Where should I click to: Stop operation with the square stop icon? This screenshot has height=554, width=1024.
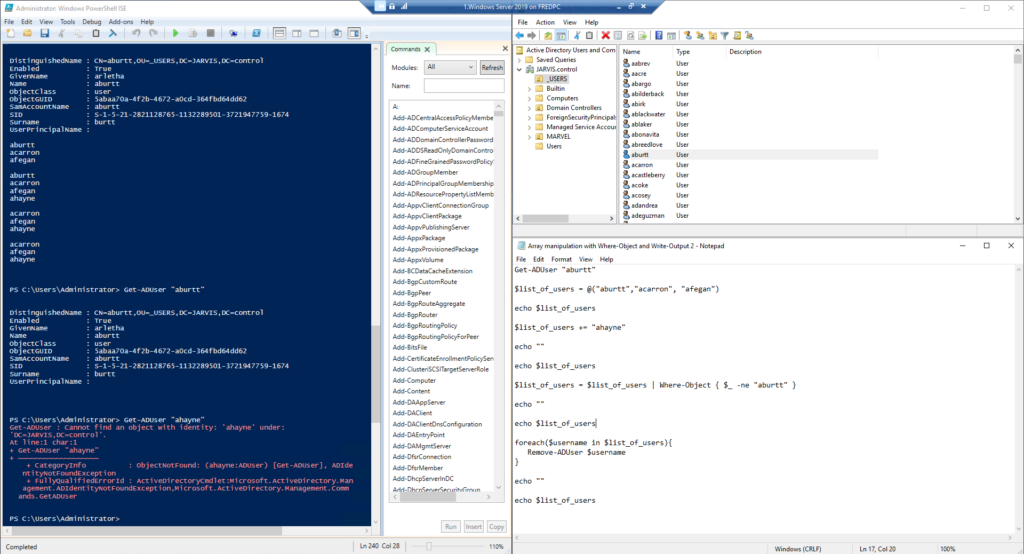click(x=210, y=33)
